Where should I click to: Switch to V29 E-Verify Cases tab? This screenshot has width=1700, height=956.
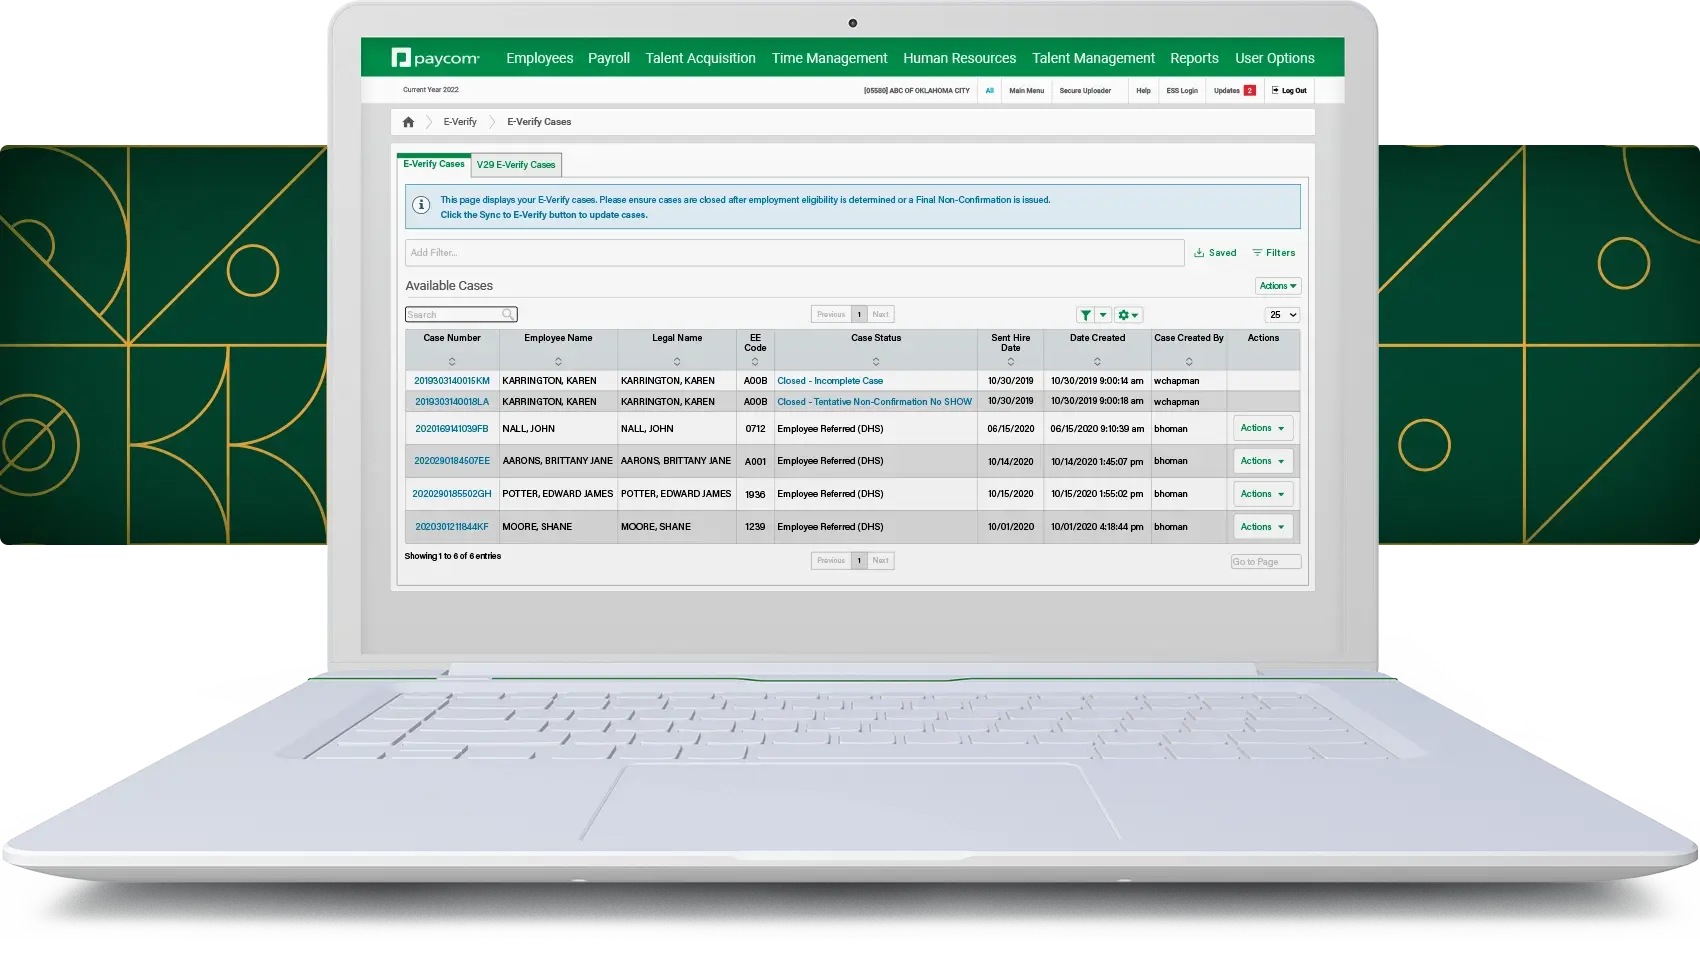tap(516, 165)
